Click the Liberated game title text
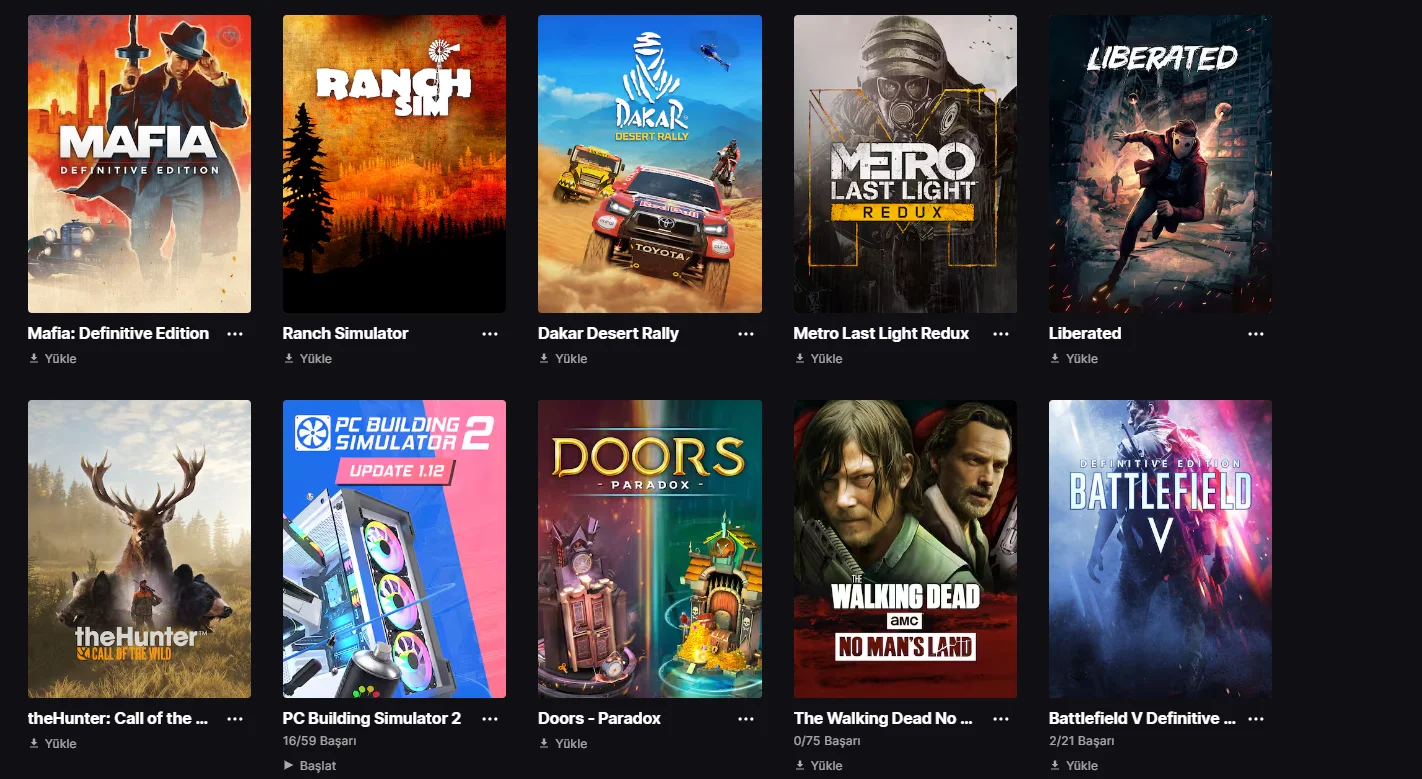This screenshot has height=779, width=1422. 1085,334
